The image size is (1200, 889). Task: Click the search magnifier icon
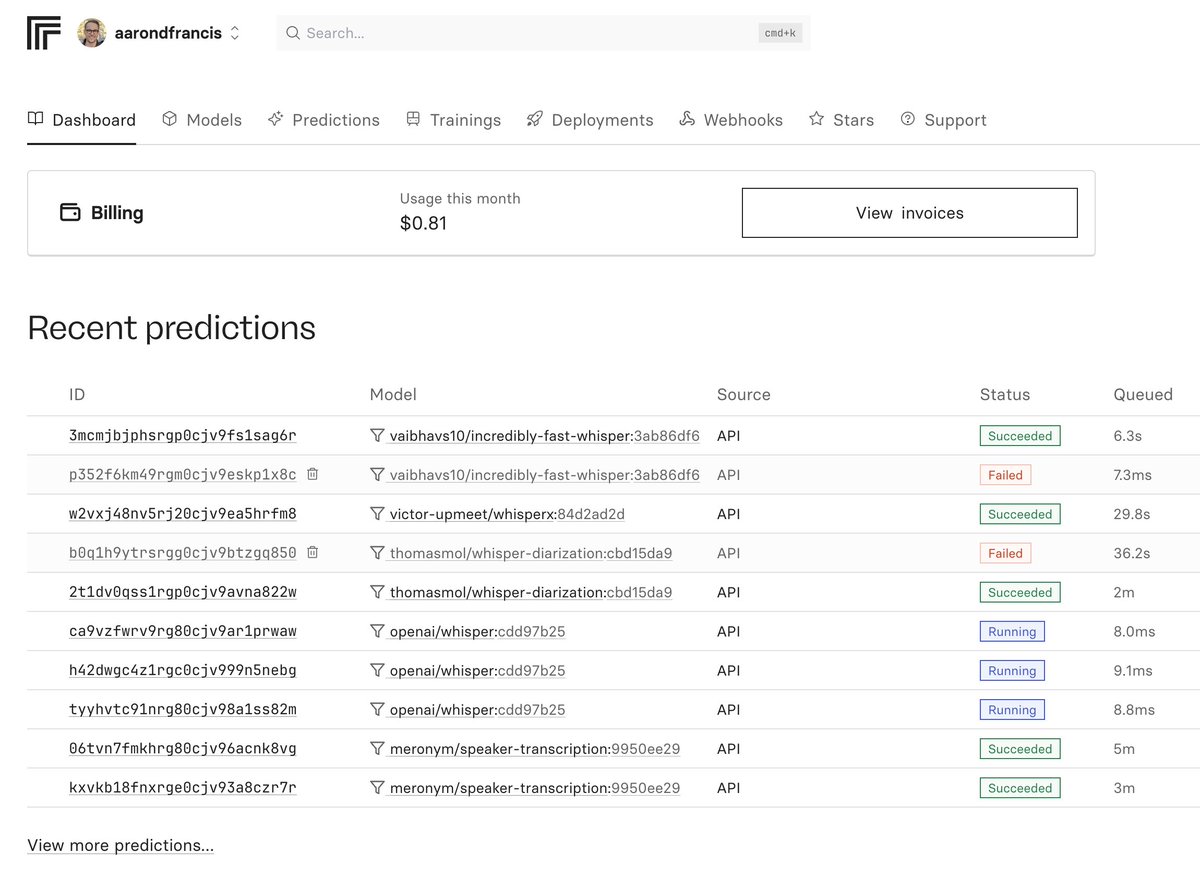293,33
